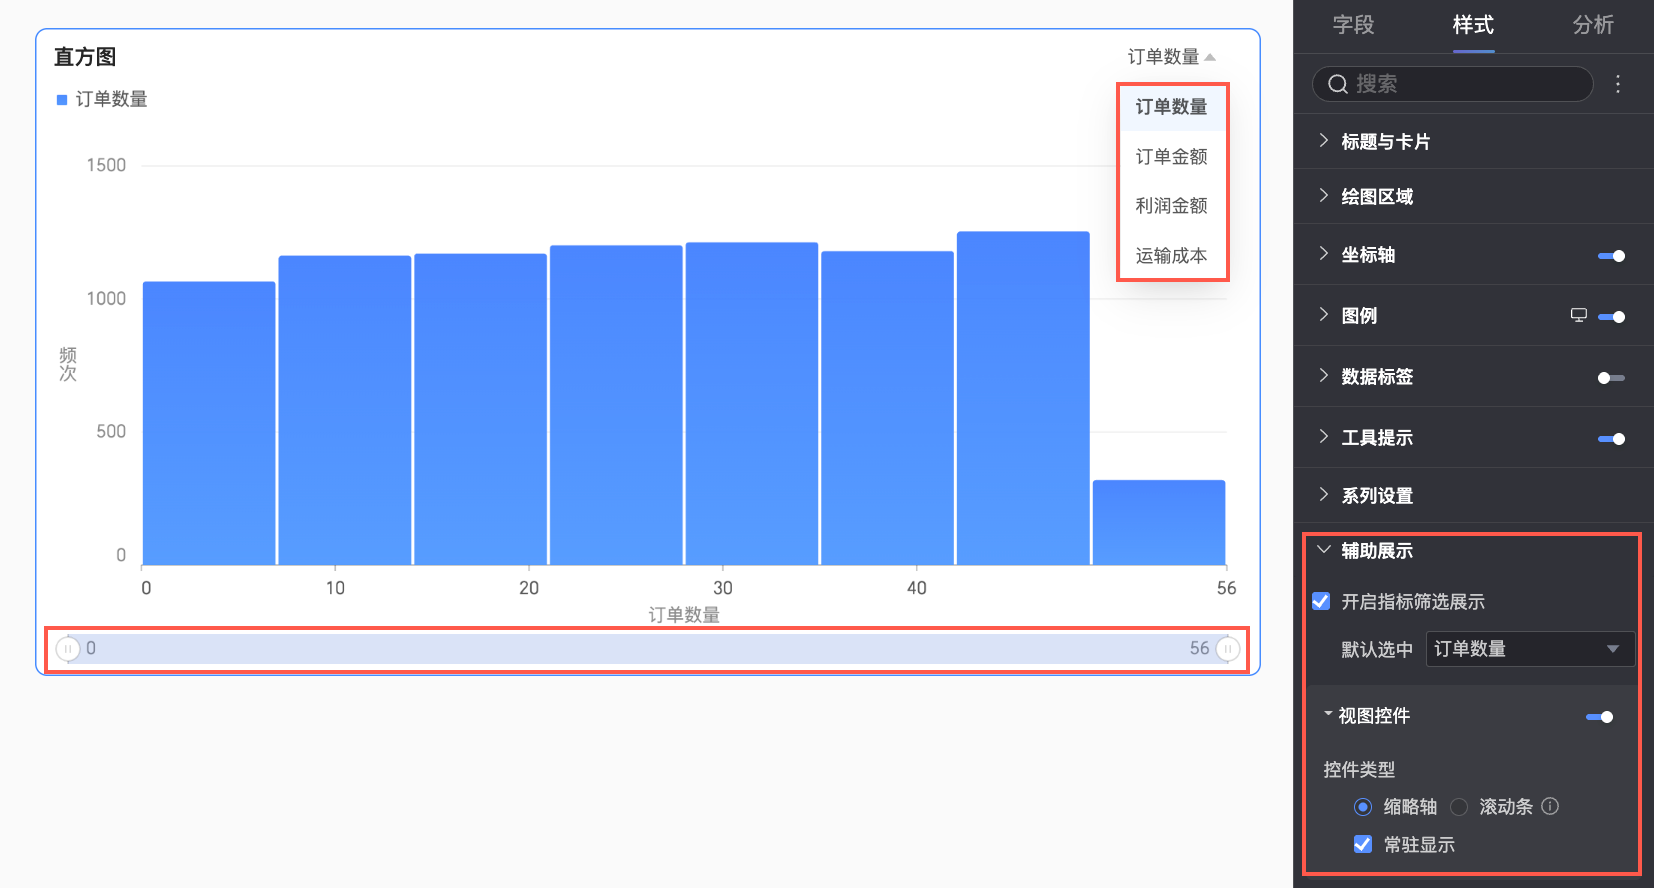Switch to the 分析 tab
Viewport: 1654px width, 888px height.
[1593, 25]
